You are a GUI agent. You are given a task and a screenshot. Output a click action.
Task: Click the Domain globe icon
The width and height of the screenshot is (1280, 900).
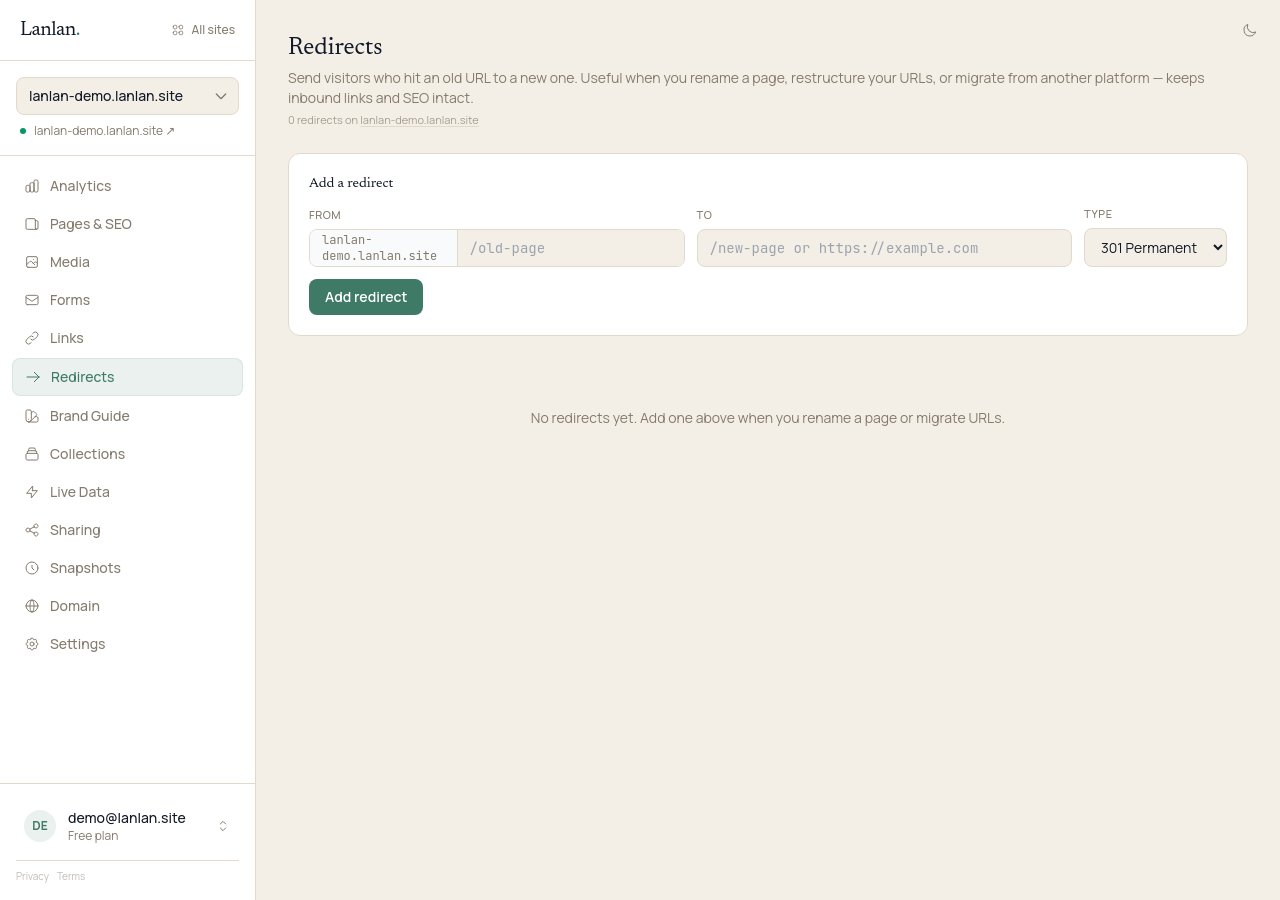click(x=32, y=606)
